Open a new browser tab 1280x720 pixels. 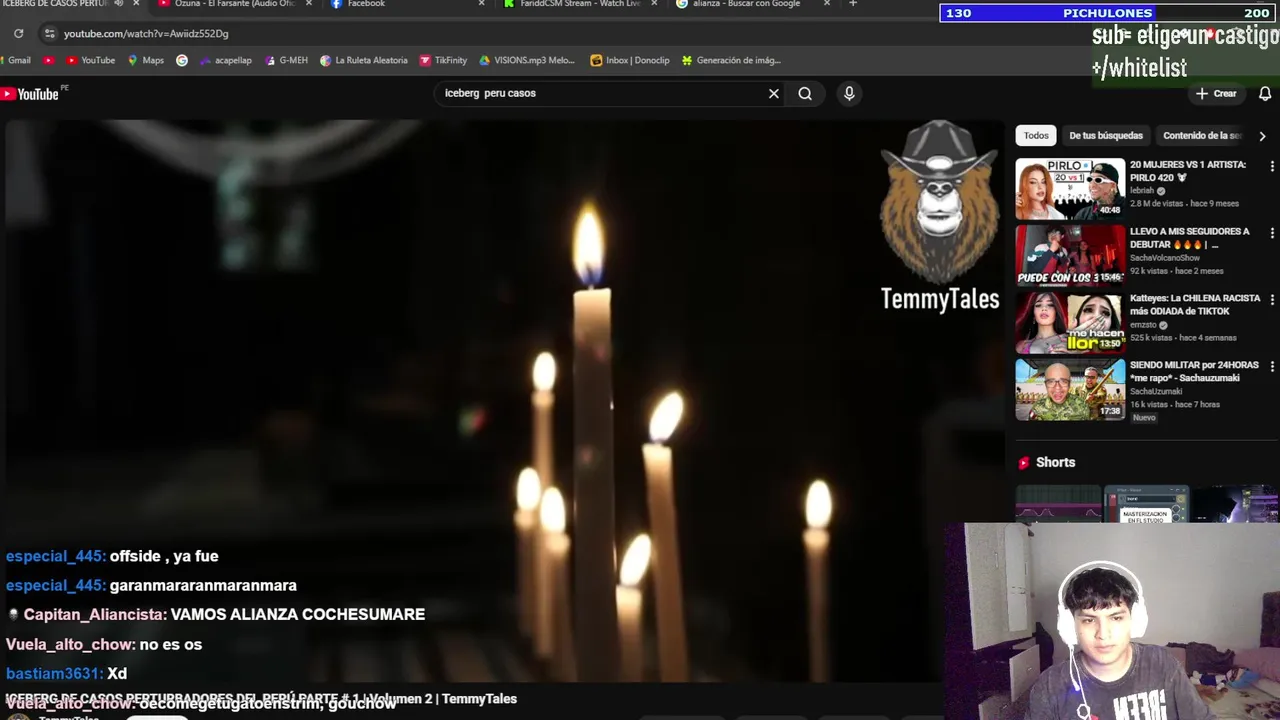point(853,4)
